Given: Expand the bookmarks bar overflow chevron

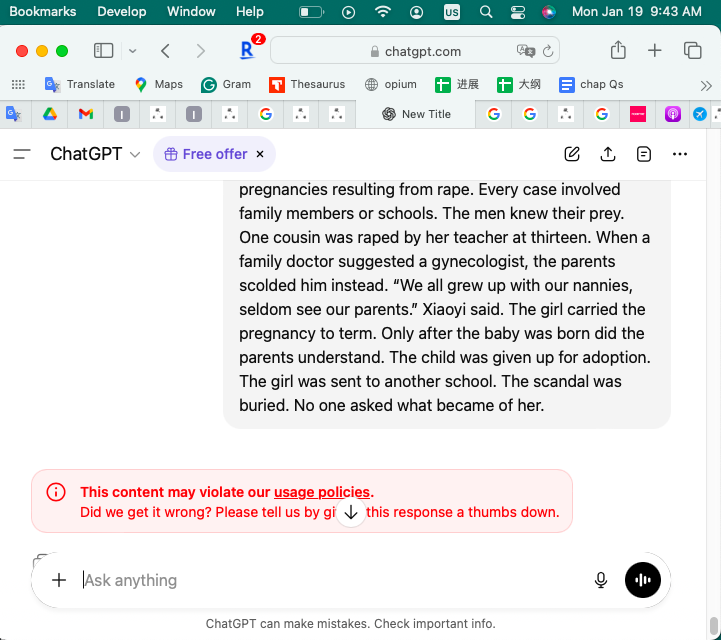Looking at the screenshot, I should coord(706,85).
